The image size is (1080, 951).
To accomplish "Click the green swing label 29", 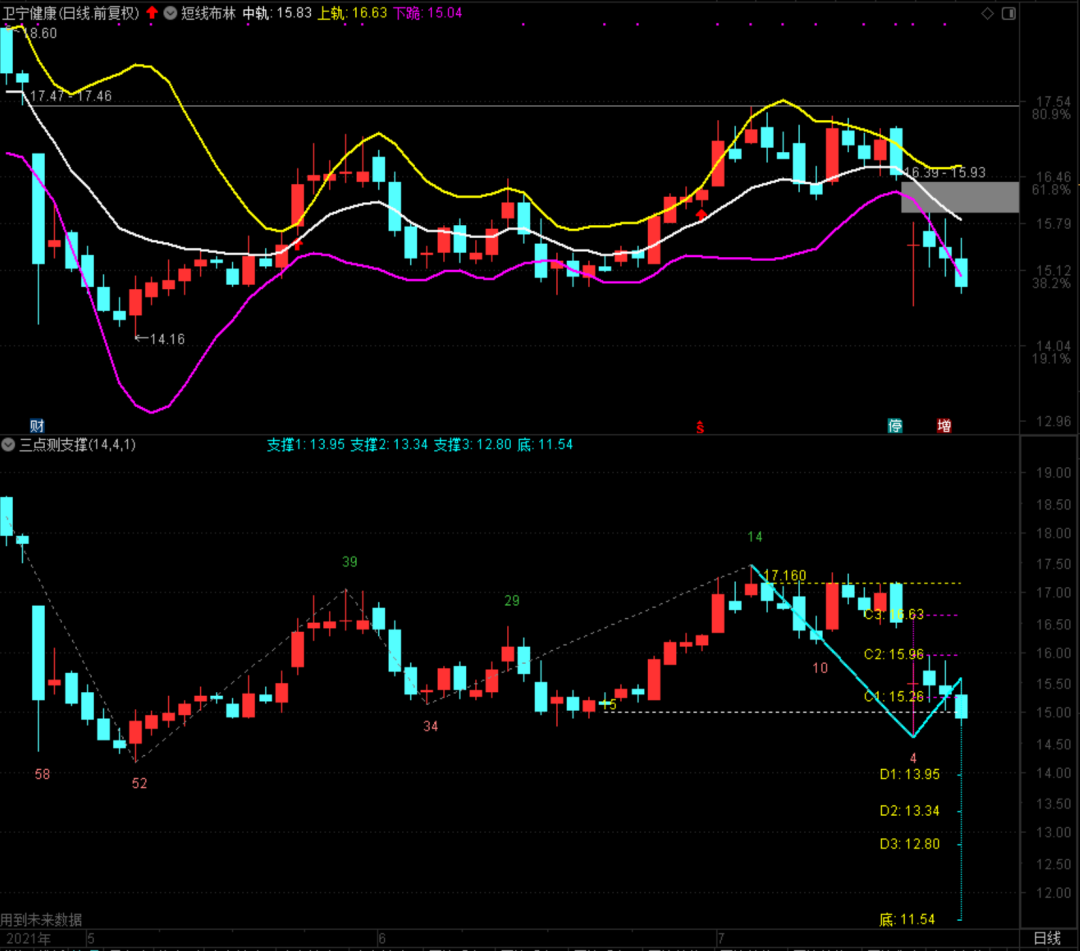I will [511, 601].
